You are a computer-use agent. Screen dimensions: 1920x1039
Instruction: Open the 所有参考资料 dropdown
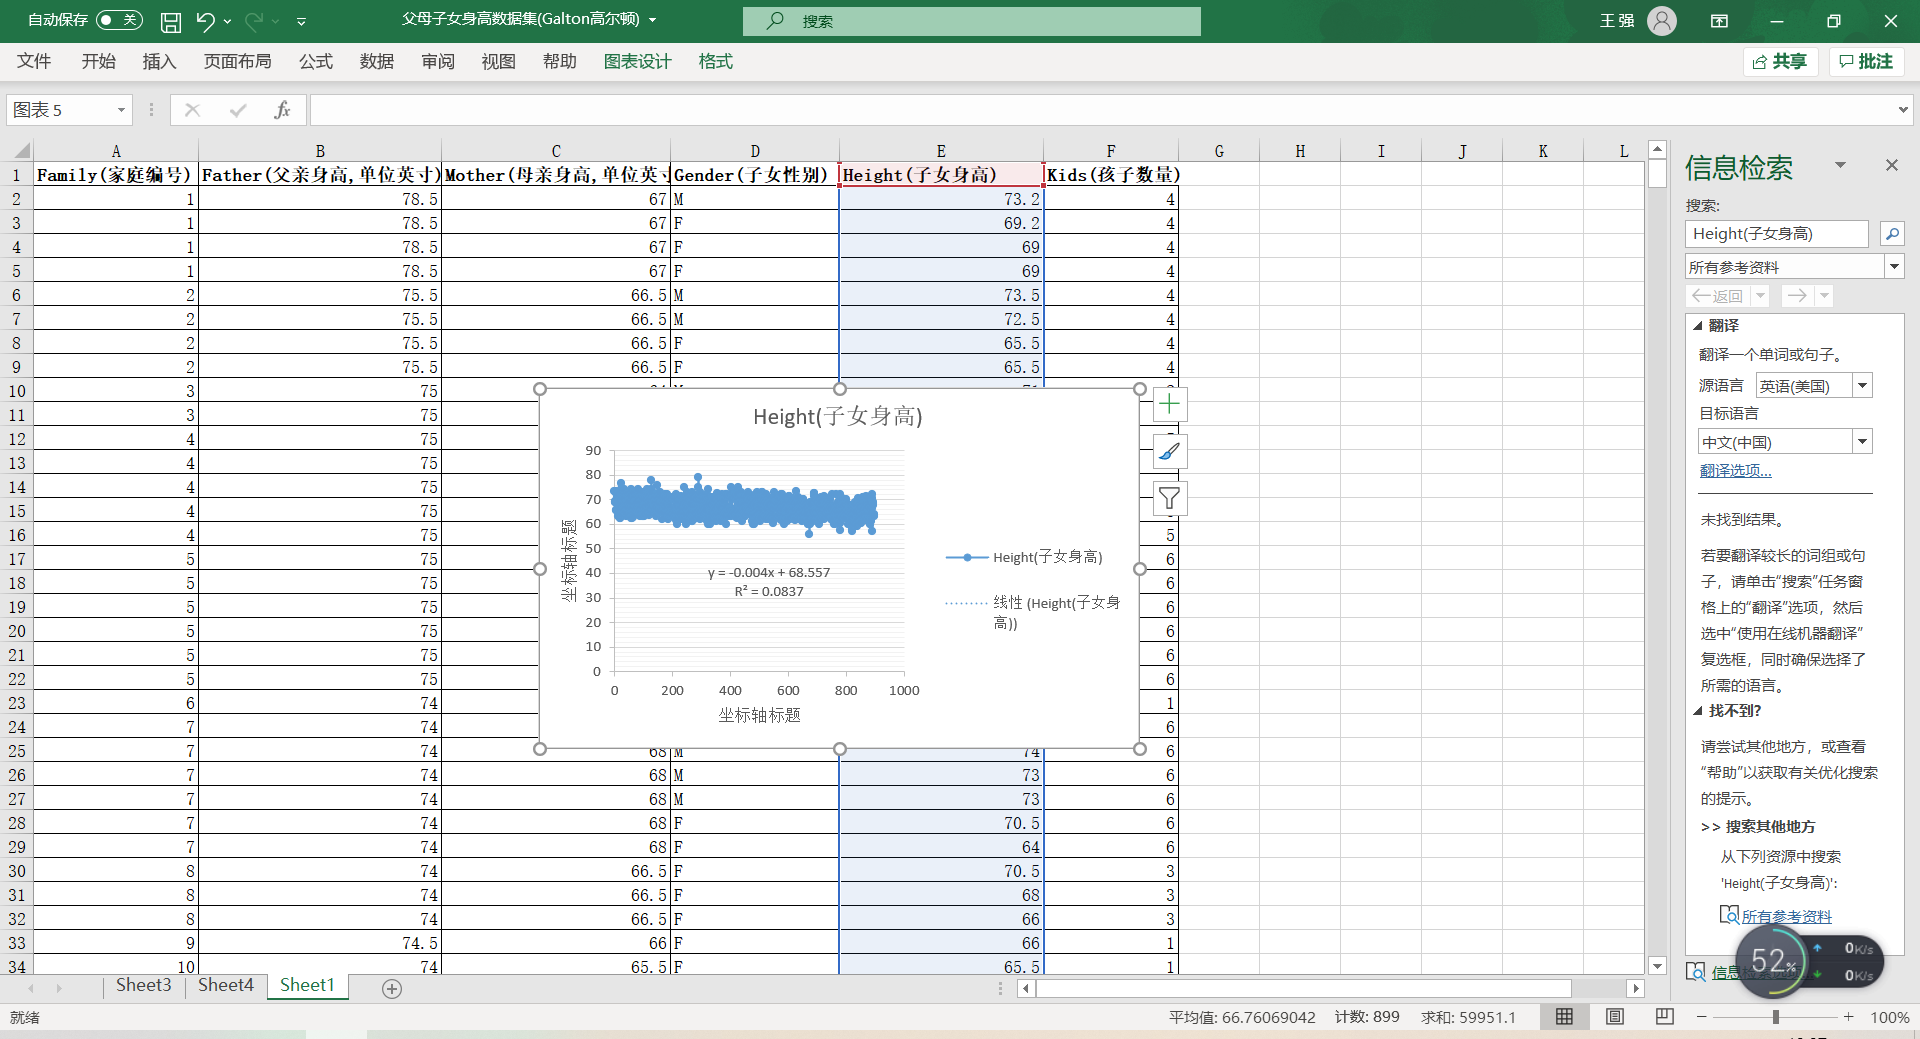click(1894, 267)
